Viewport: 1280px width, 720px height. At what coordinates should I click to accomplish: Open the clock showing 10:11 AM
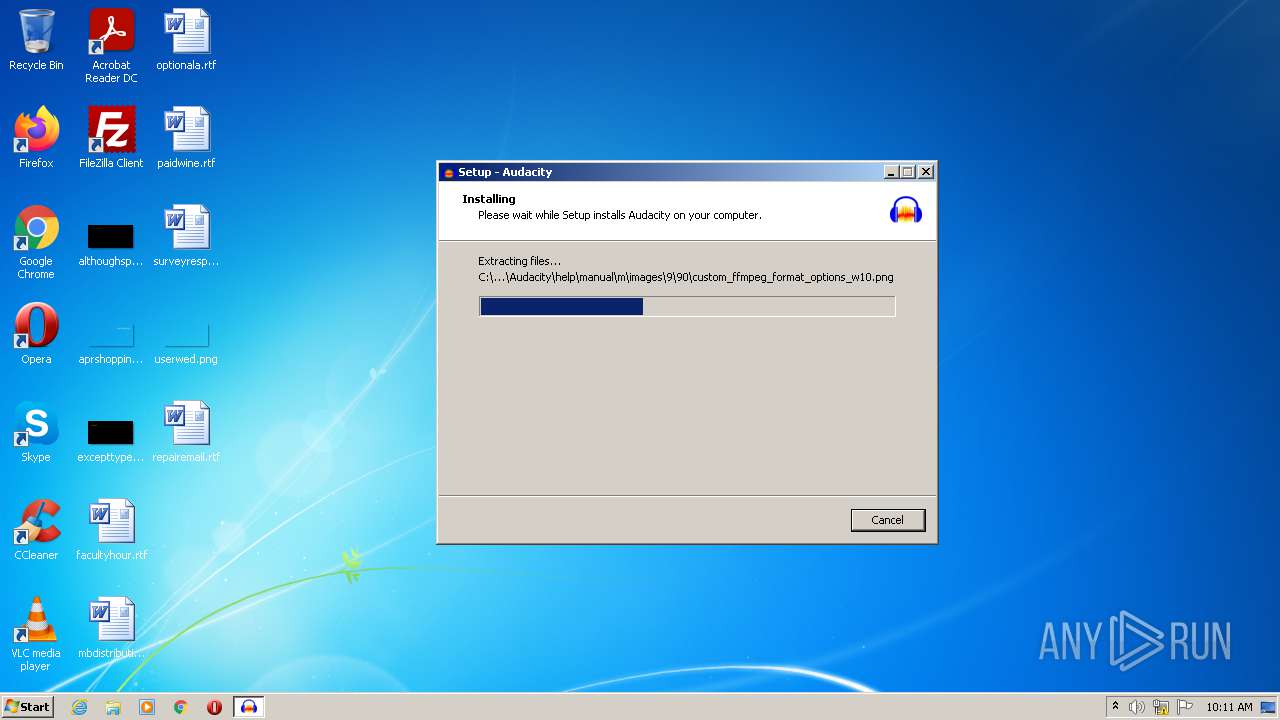click(1229, 707)
